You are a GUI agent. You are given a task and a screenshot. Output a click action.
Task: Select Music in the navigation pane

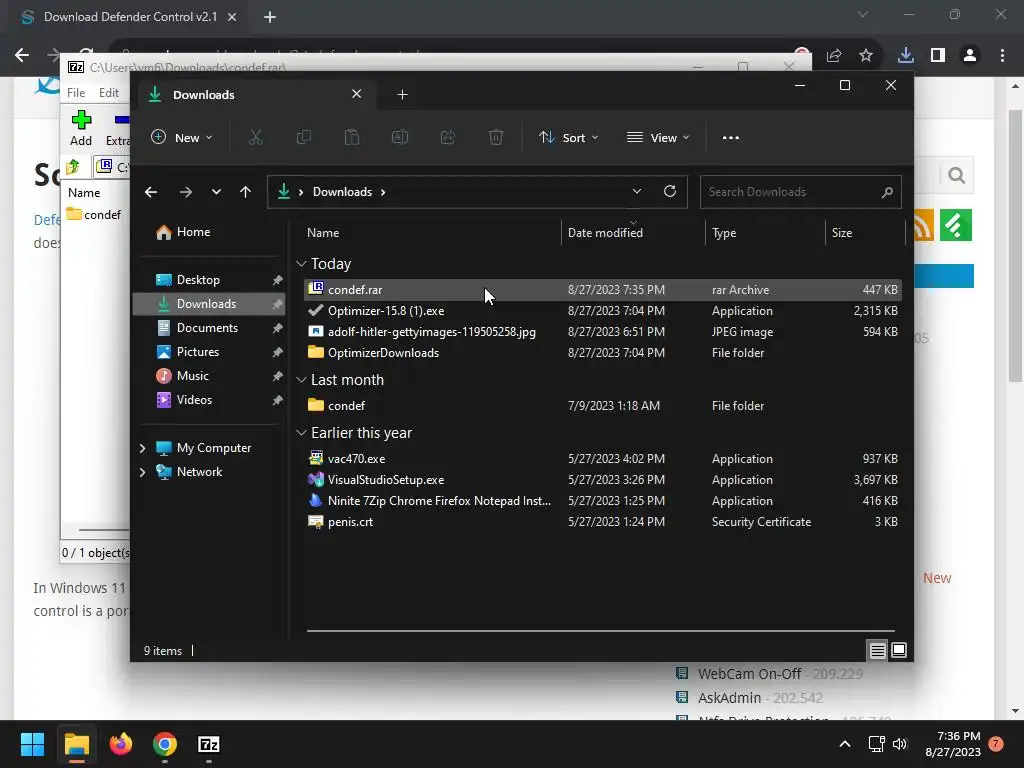209,376
